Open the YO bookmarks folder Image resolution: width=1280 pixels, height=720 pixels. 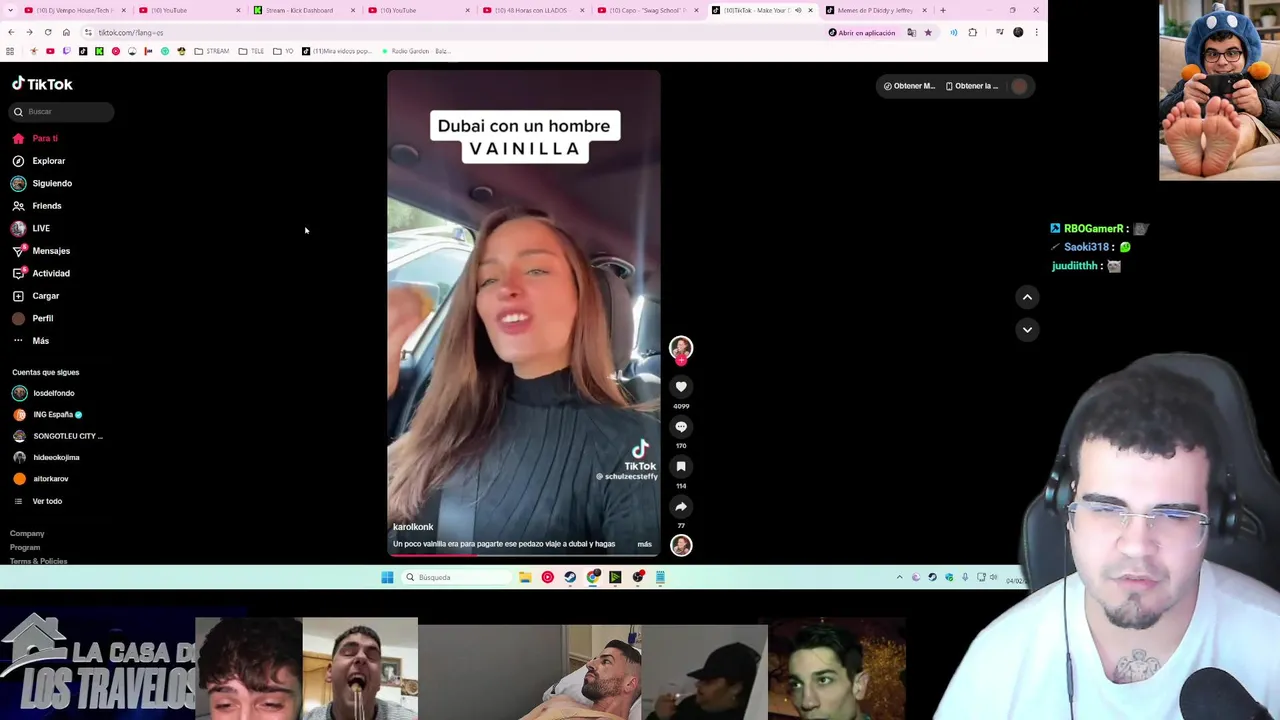tap(284, 51)
